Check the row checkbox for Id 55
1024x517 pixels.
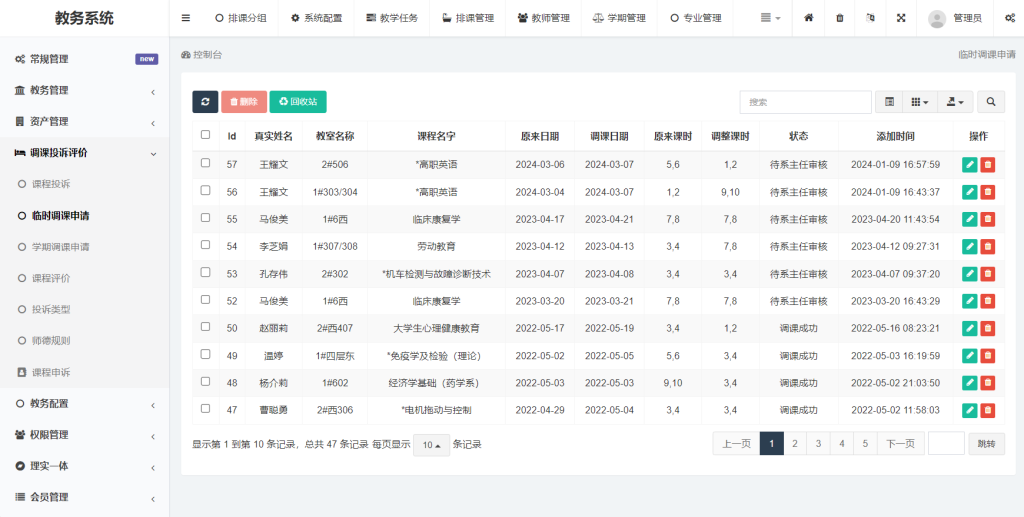tap(206, 217)
